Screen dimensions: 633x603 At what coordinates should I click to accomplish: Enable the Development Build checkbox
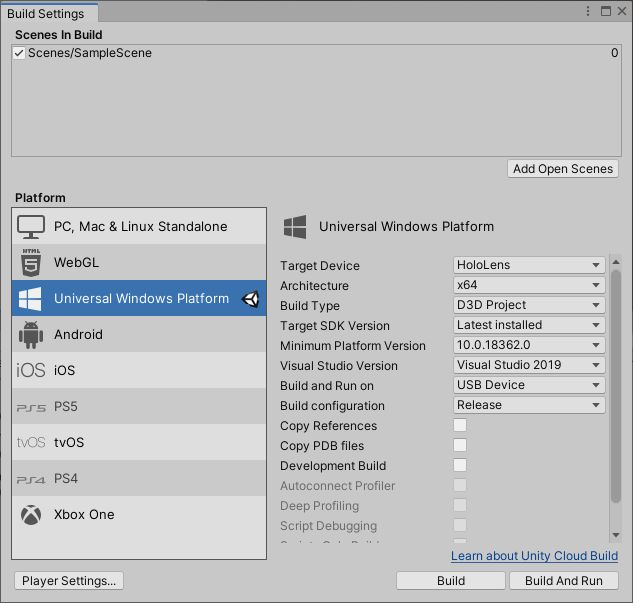click(x=460, y=465)
